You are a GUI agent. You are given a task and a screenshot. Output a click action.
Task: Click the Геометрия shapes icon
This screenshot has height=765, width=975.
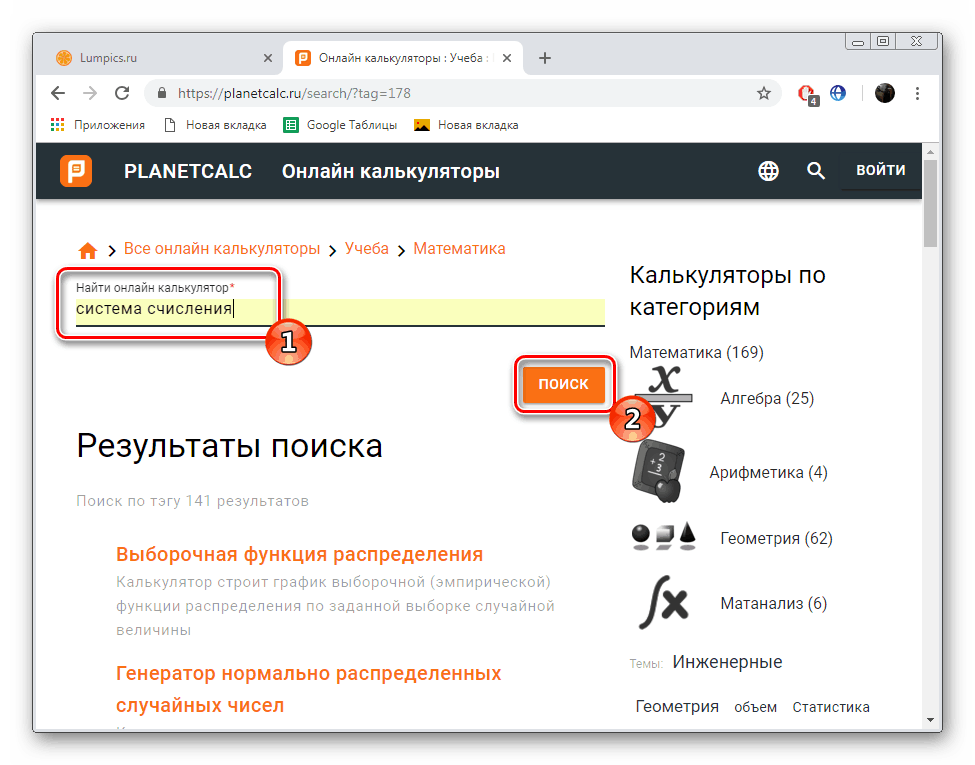pos(663,536)
